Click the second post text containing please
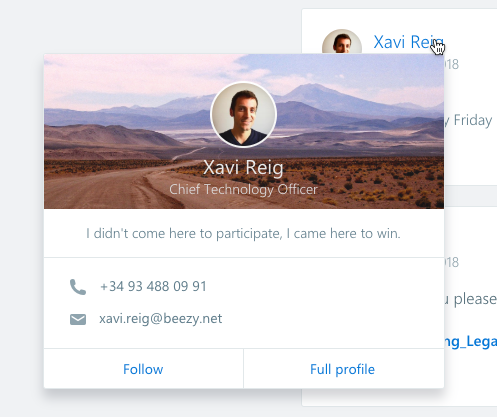 470,299
